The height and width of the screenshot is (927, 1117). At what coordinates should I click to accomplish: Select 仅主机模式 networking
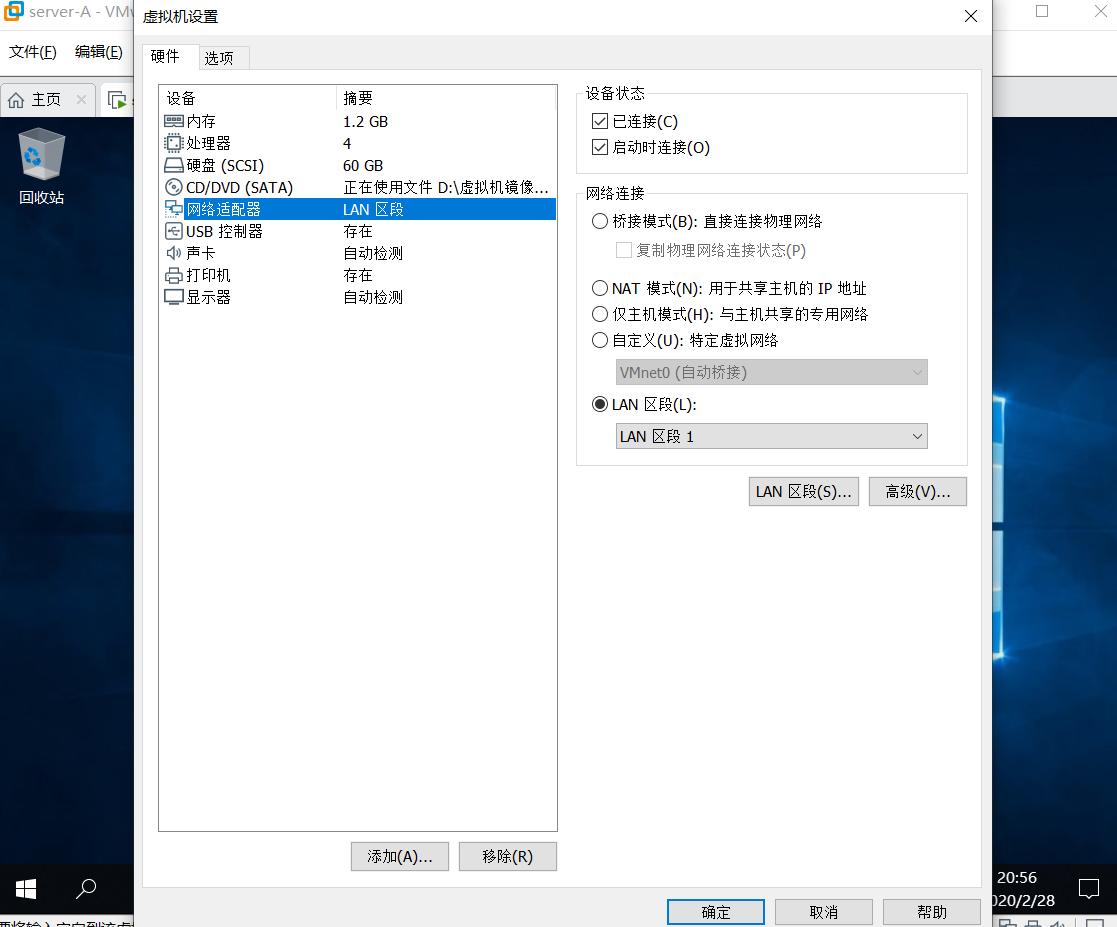pos(600,313)
